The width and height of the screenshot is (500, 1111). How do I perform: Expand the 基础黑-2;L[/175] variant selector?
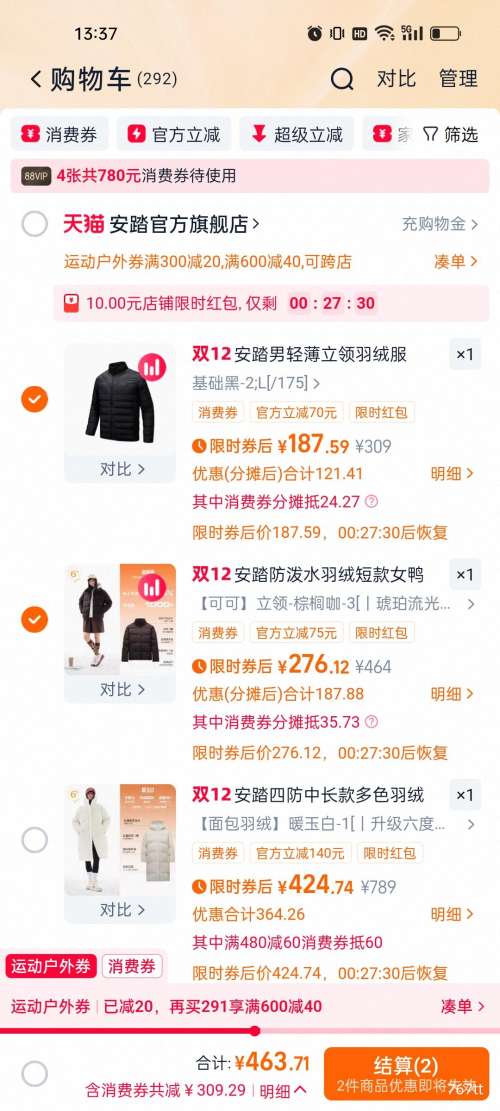[256, 383]
